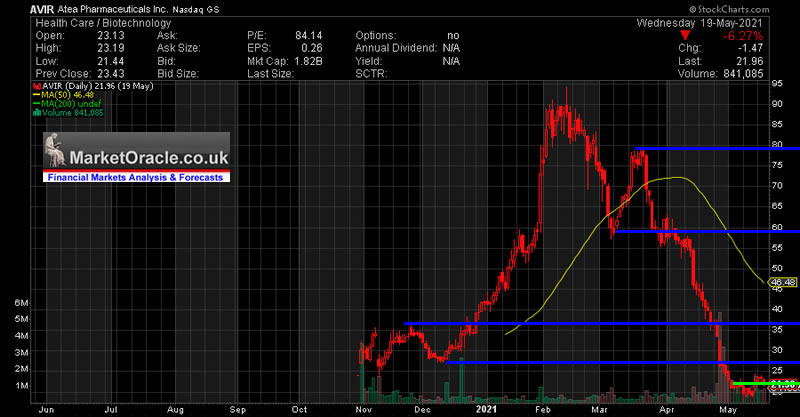Click the Annual Dividend N/A value
This screenshot has width=800, height=417.
coord(451,48)
